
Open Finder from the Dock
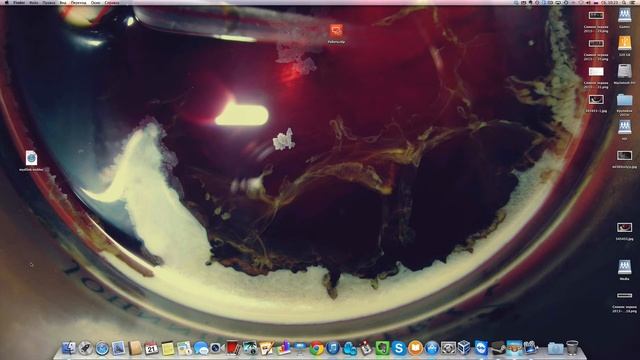[69, 348]
